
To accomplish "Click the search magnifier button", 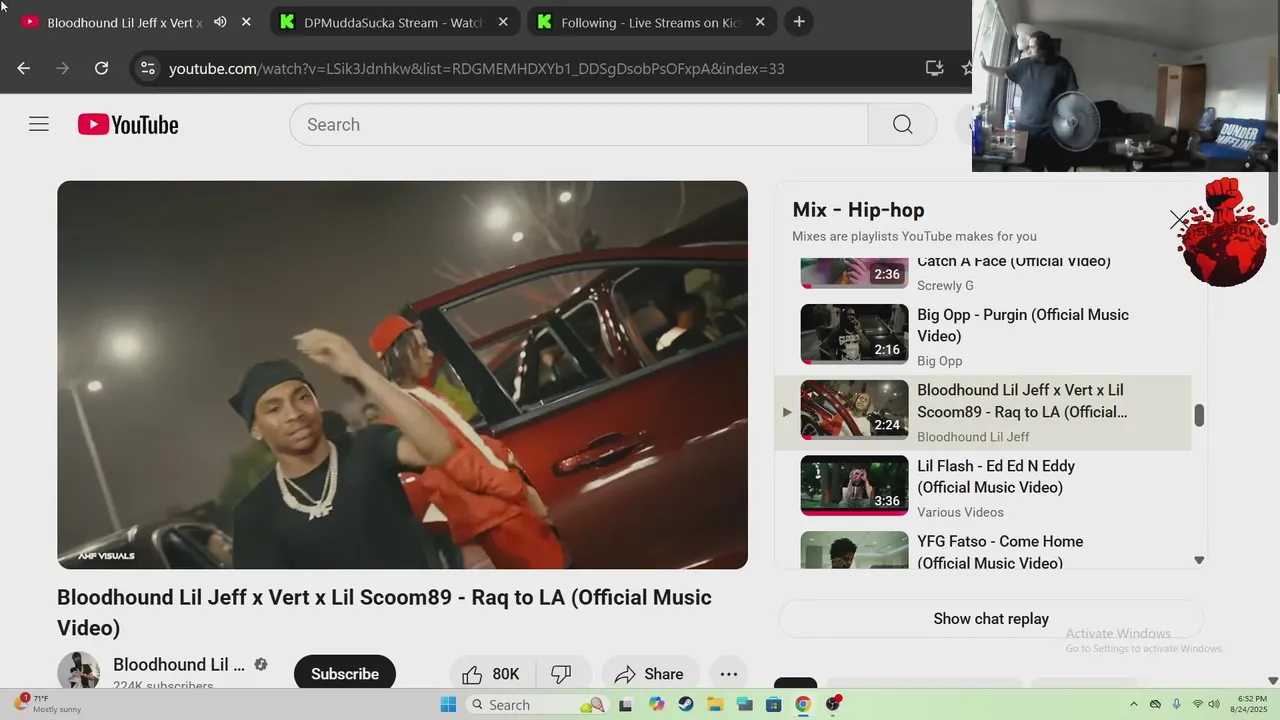I will pos(902,124).
